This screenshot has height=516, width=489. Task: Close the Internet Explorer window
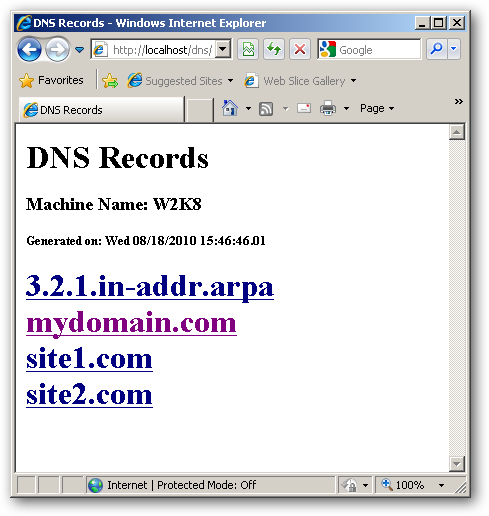(456, 23)
